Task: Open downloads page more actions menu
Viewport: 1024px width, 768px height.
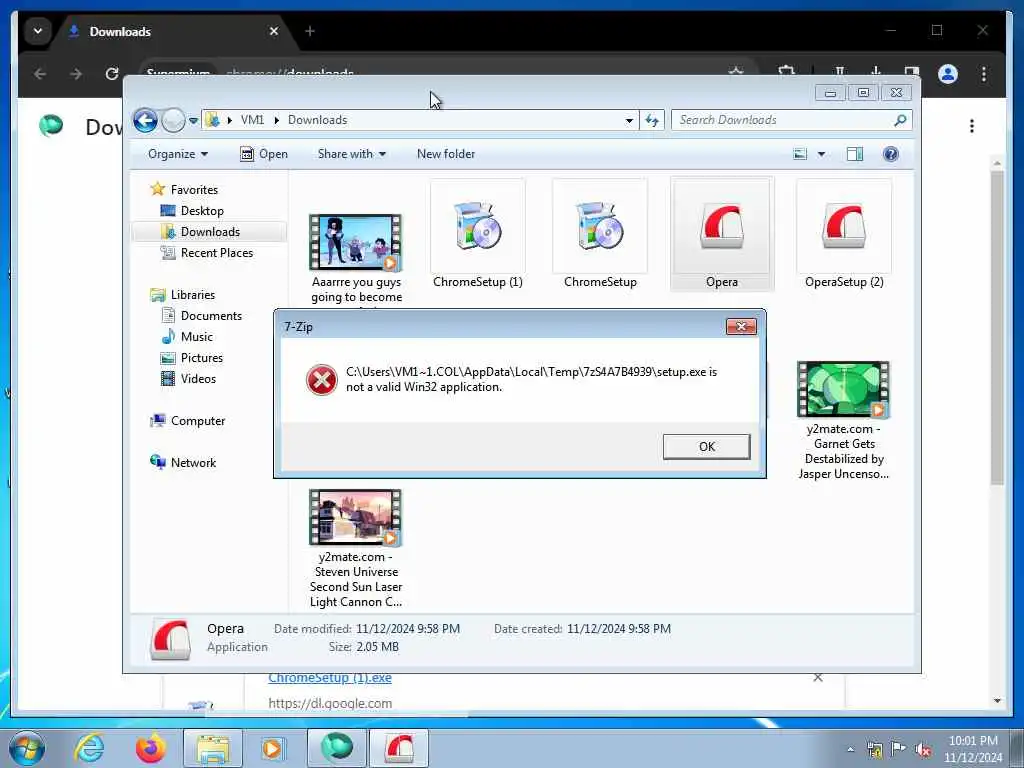Action: click(x=972, y=126)
